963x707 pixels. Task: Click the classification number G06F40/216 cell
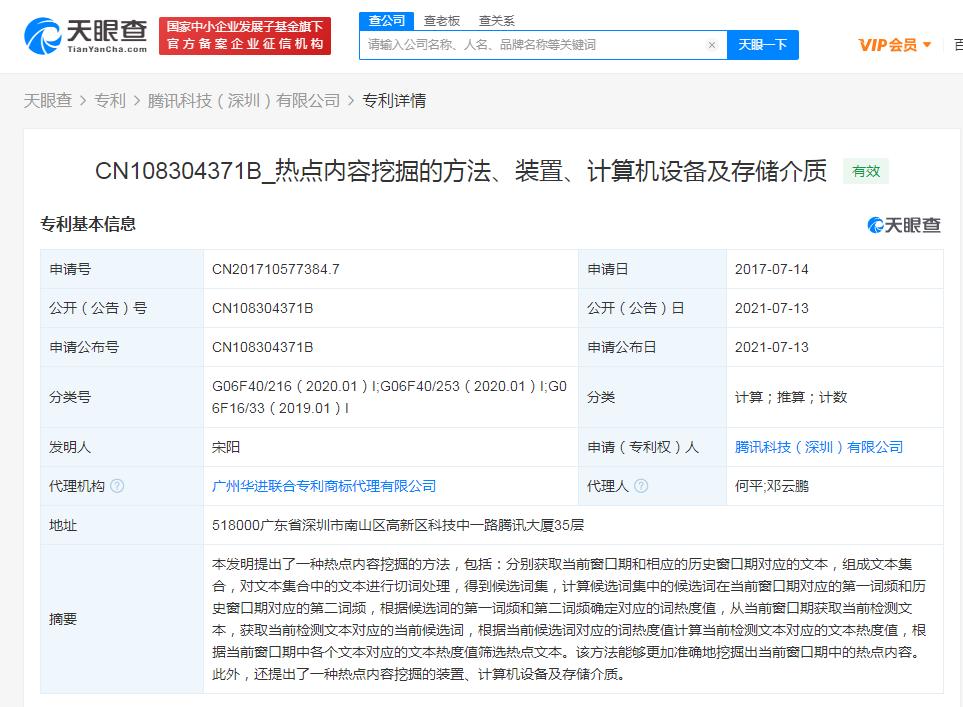389,397
